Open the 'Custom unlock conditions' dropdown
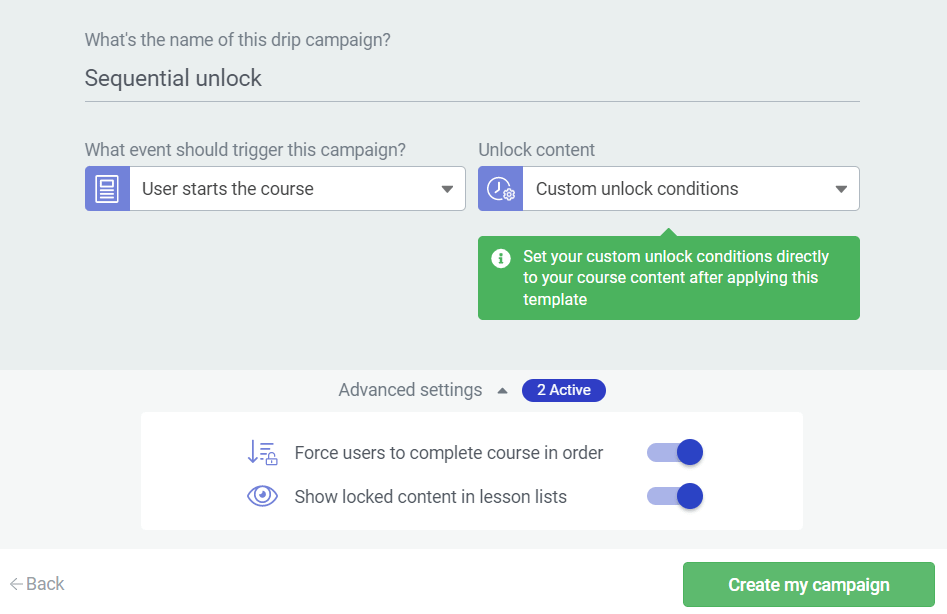Screen dimensions: 947x614 680,189
